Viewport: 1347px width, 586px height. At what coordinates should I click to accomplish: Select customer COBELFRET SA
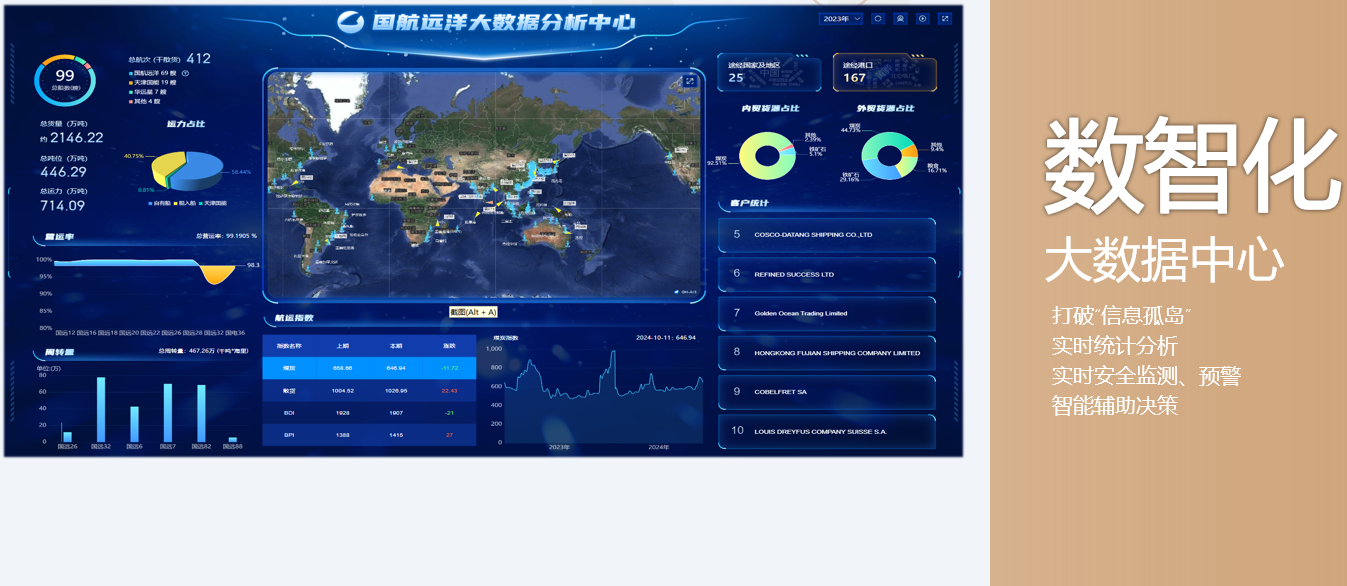(x=826, y=392)
